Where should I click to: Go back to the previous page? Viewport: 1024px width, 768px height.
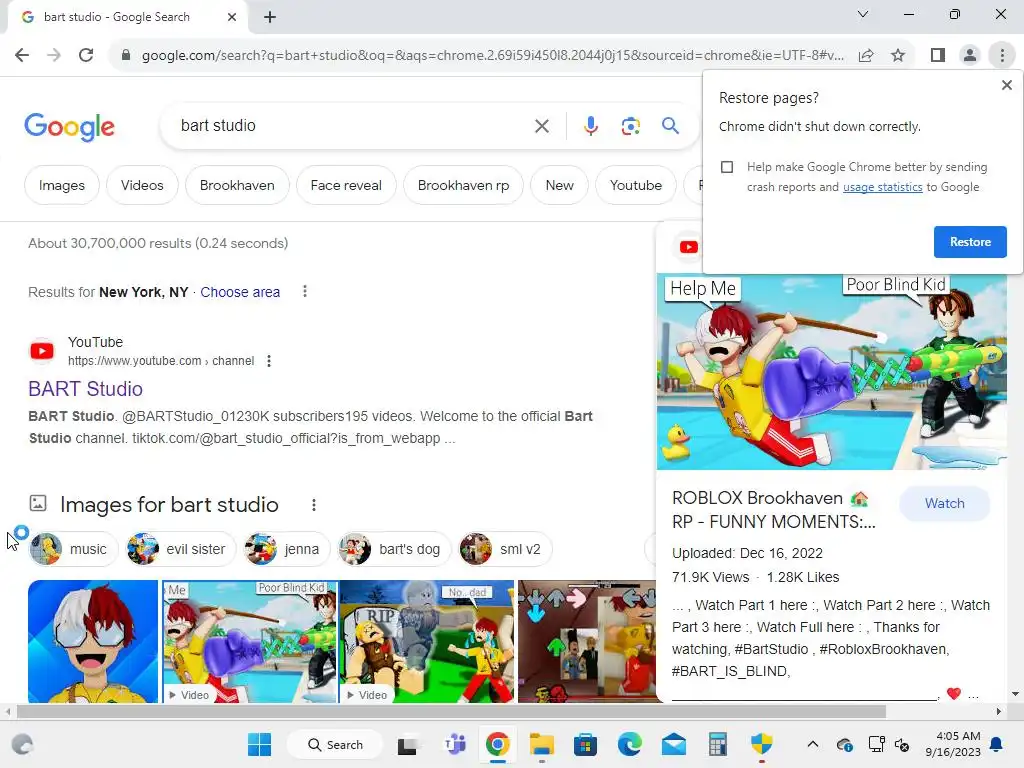22,55
